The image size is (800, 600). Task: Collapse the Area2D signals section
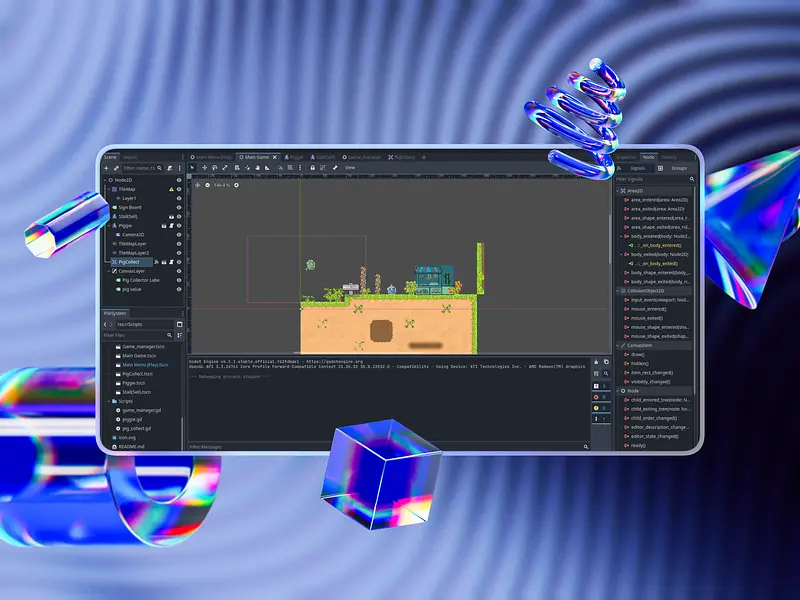click(x=618, y=189)
